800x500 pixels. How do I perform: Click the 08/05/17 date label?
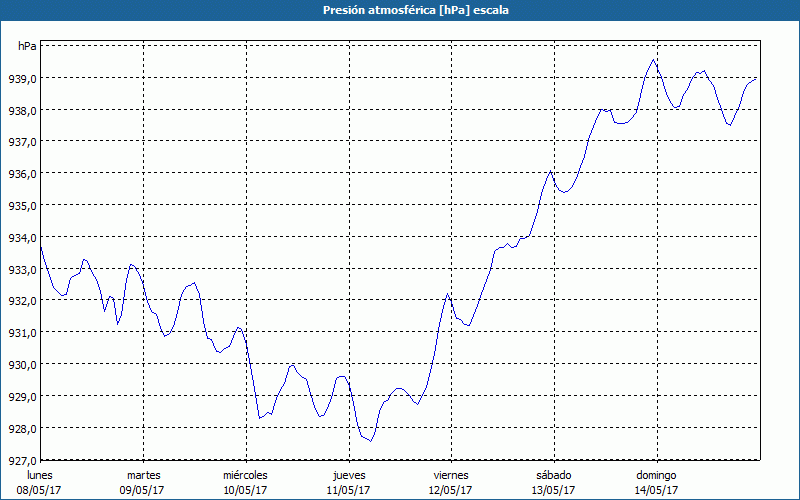pyautogui.click(x=40, y=490)
